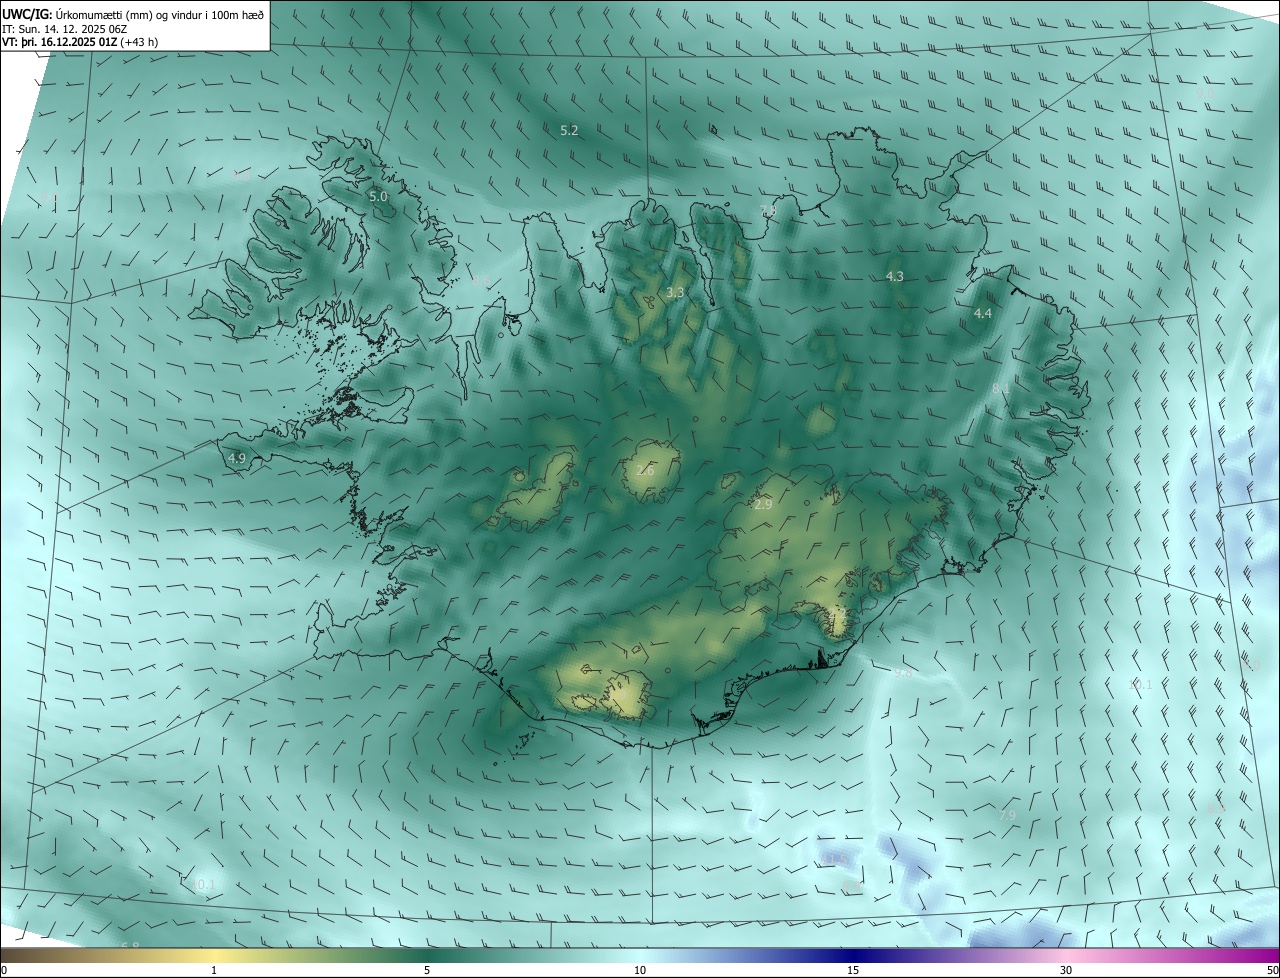1280x978 pixels.
Task: Click the colorbar tick label 0
Action: coord(4,971)
